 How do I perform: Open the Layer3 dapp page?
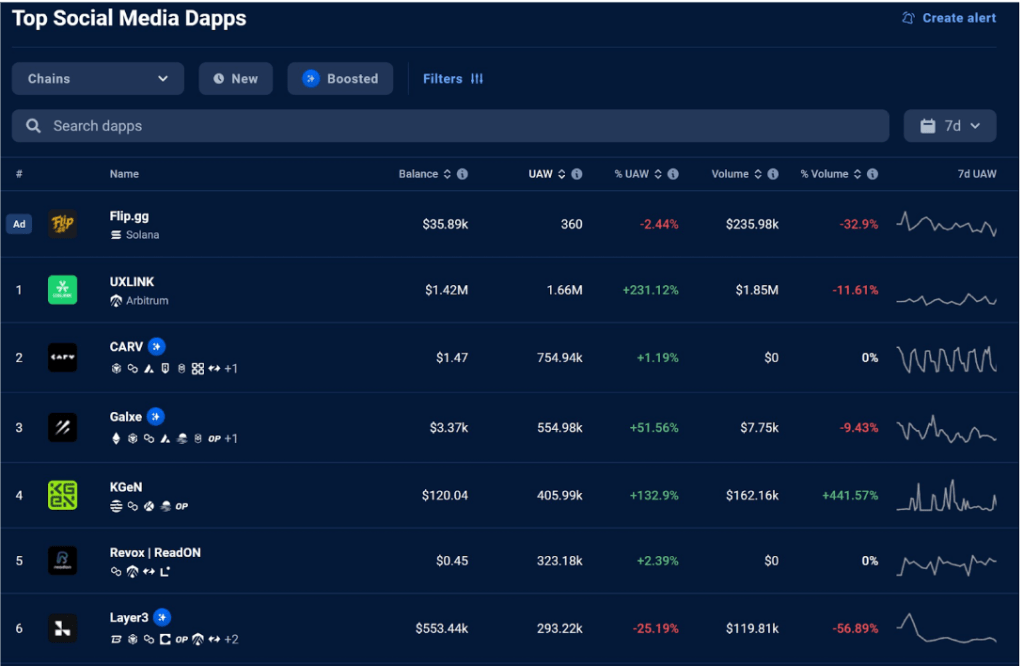coord(129,618)
